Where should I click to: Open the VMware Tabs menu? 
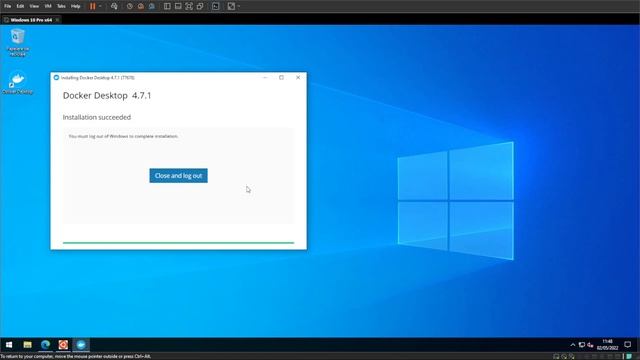(61, 6)
